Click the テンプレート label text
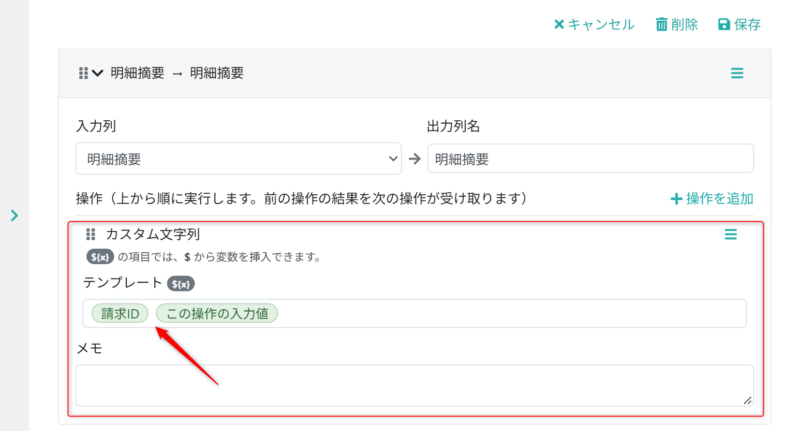The width and height of the screenshot is (800, 431). [122, 283]
